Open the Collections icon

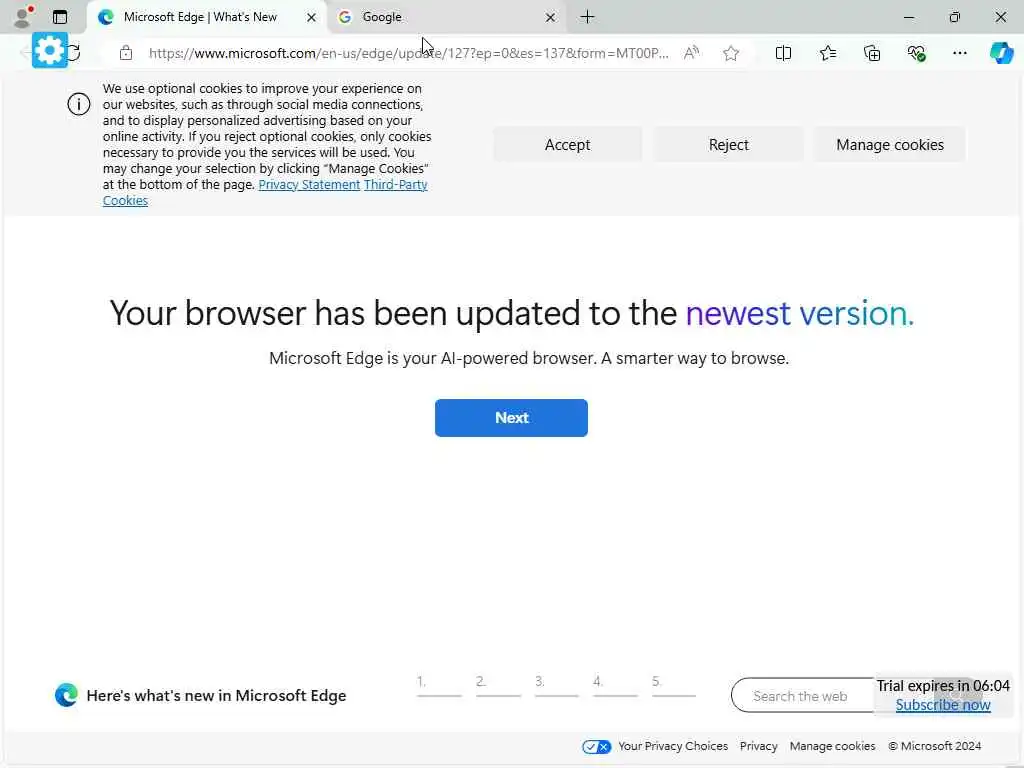pyautogui.click(x=872, y=53)
